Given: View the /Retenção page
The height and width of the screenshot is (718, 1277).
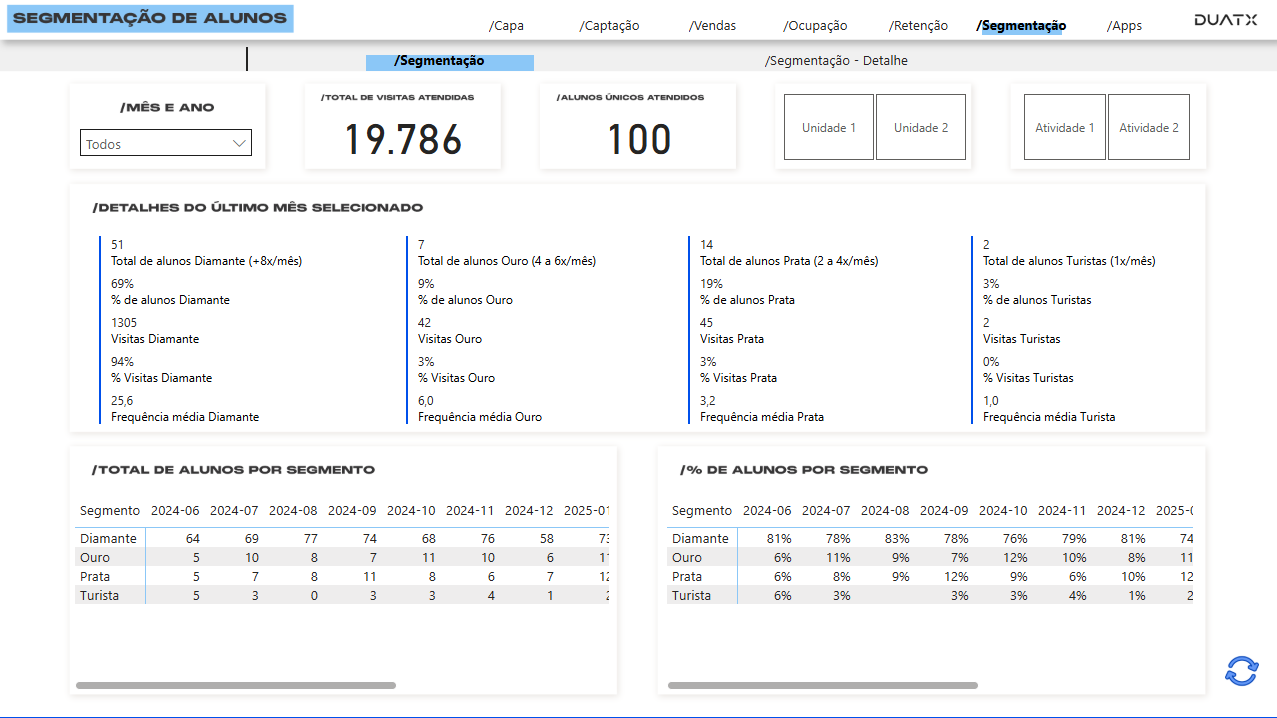Looking at the screenshot, I should pos(918,25).
